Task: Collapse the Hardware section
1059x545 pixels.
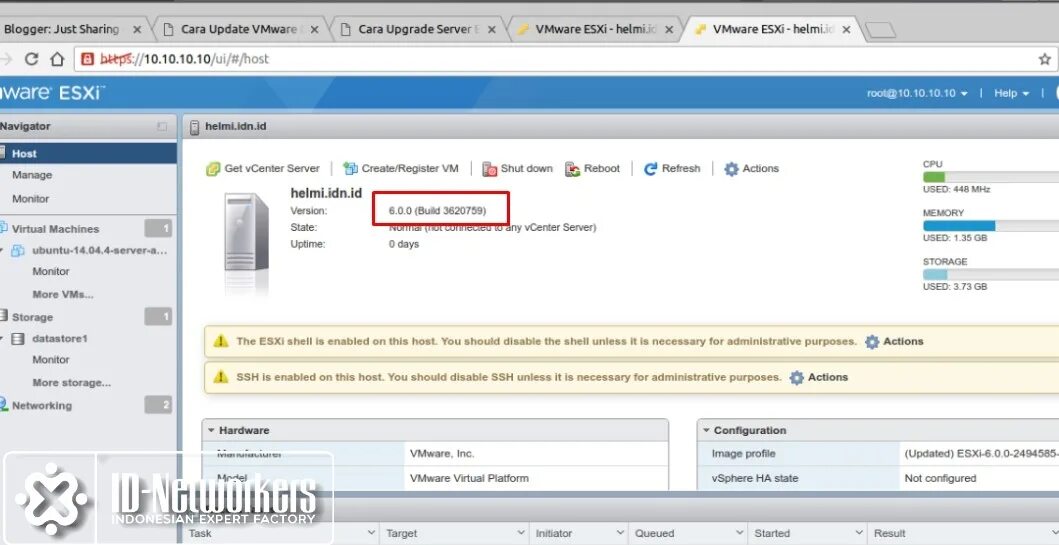Action: tap(211, 430)
